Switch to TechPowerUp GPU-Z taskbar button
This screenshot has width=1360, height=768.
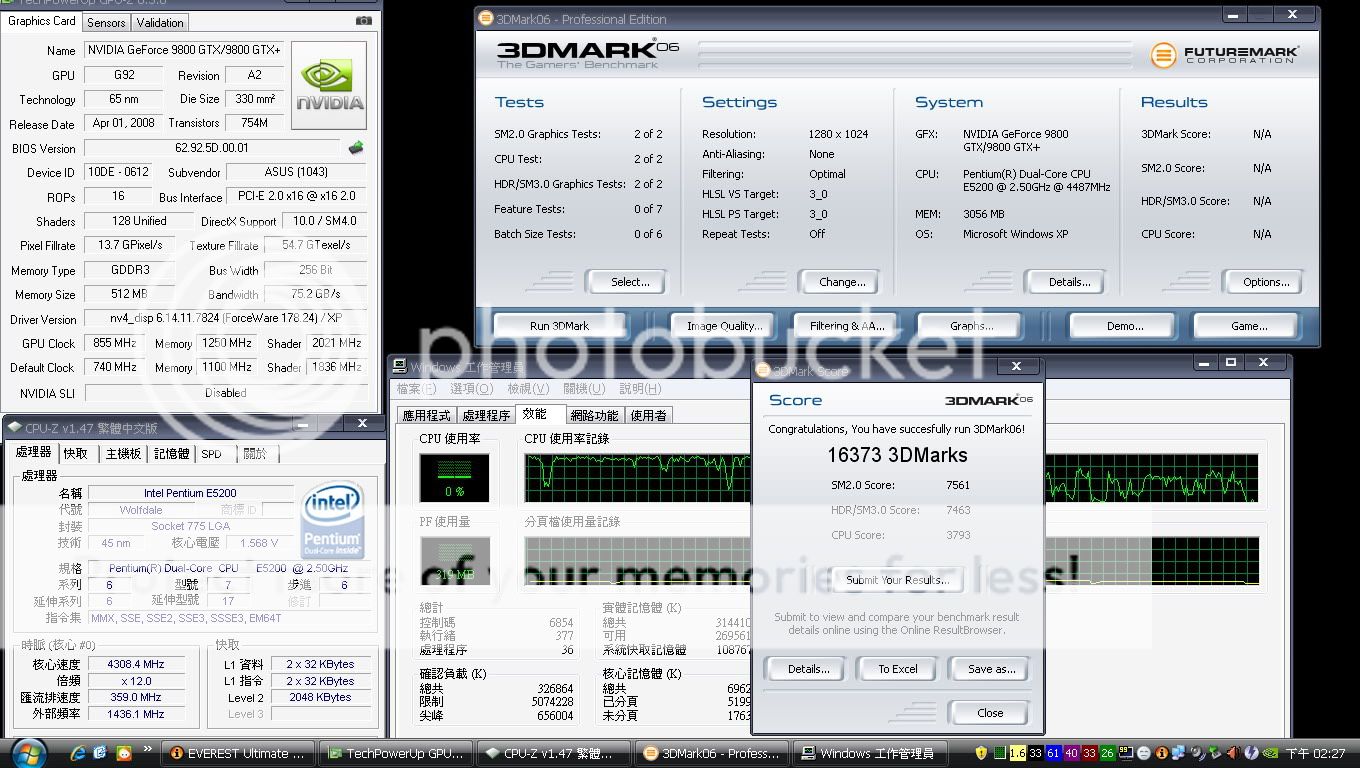[396, 753]
